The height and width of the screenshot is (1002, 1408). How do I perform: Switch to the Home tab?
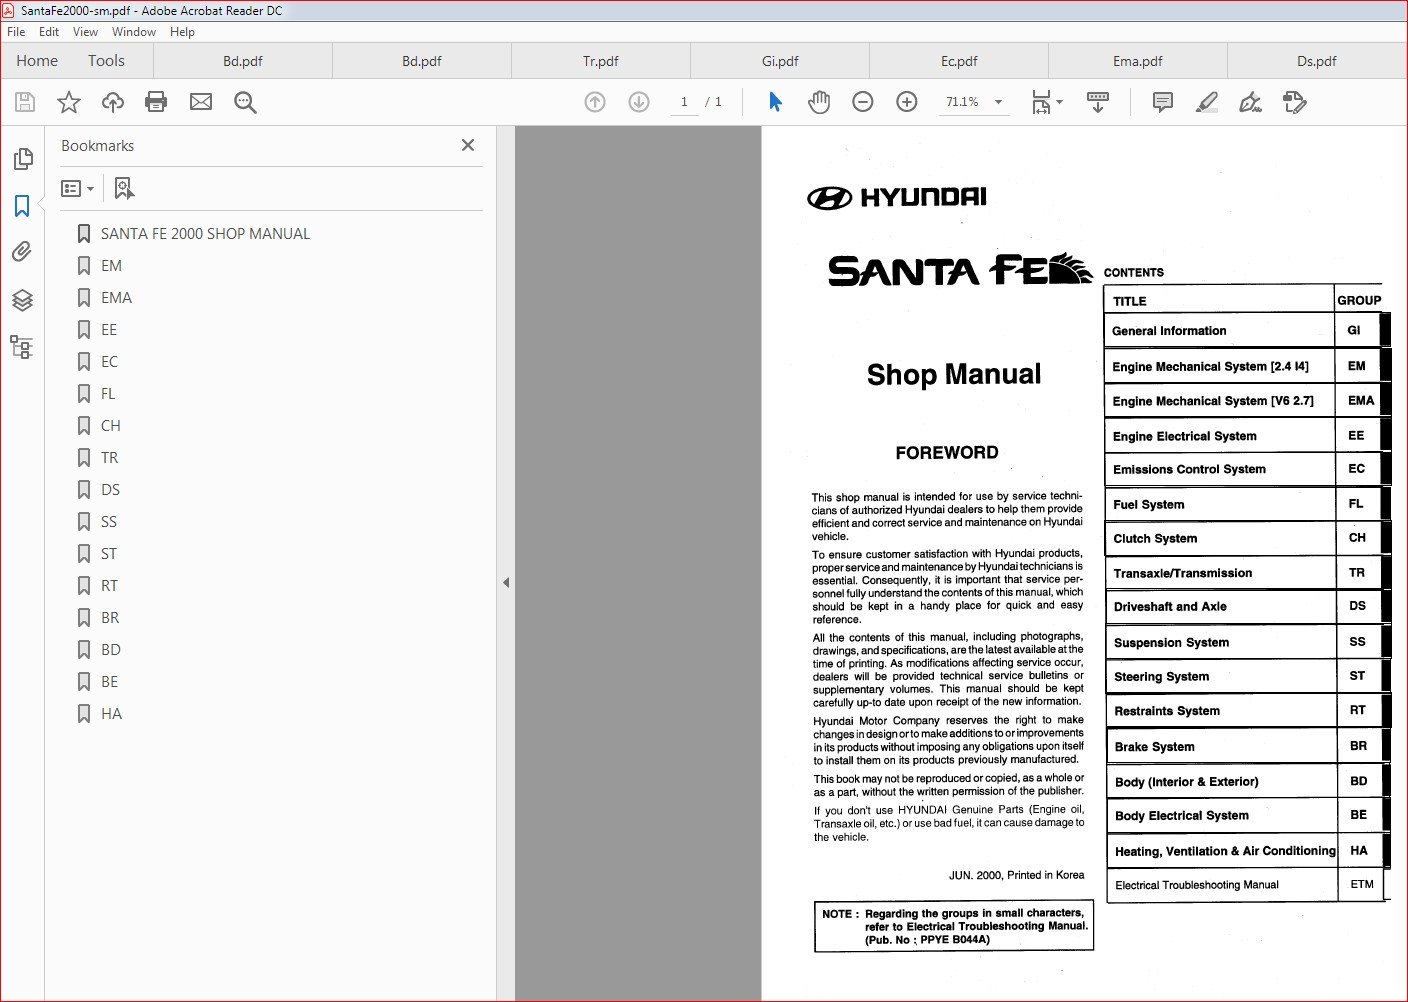37,61
